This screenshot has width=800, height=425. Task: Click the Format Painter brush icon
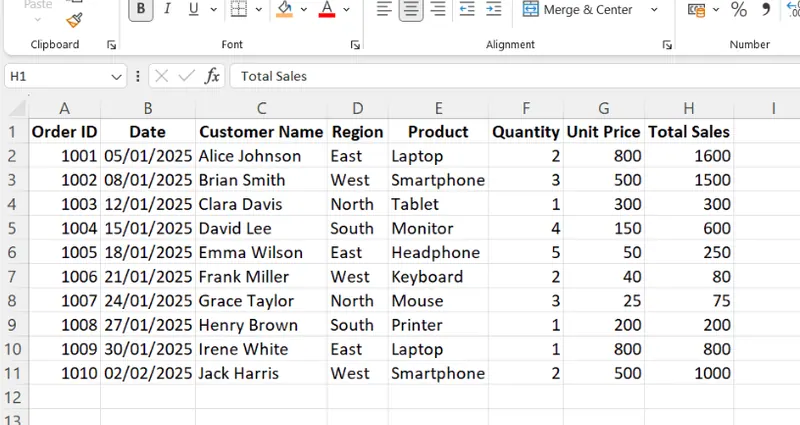click(76, 20)
